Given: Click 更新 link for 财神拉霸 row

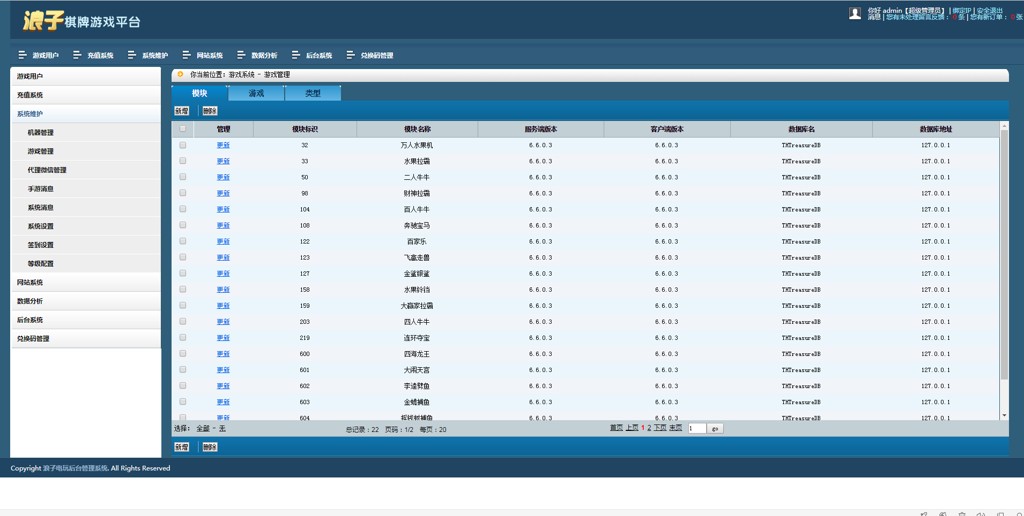Looking at the screenshot, I should (223, 193).
